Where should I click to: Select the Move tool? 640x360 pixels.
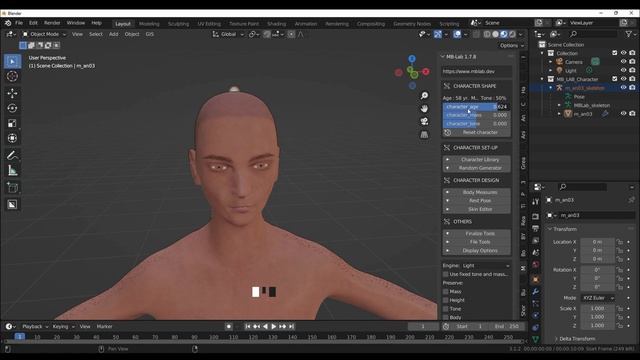tap(12, 93)
